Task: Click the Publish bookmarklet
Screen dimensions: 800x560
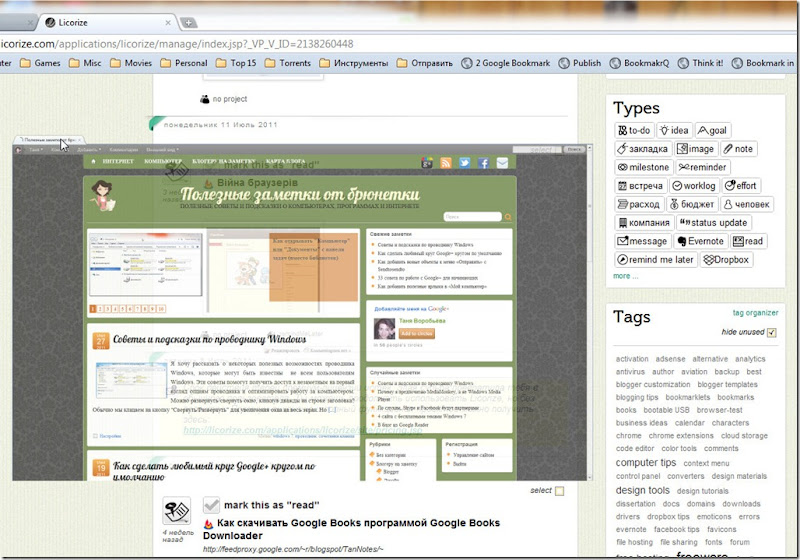Action: 580,63
